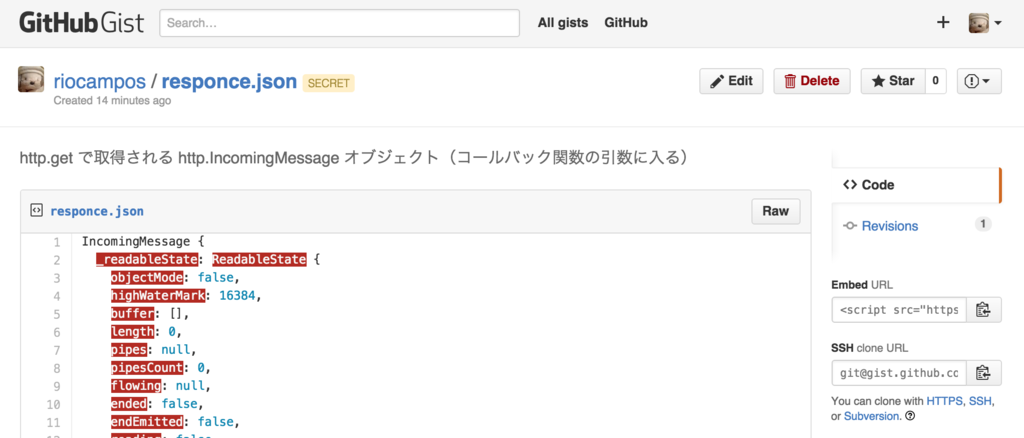Click the file code icon beside responce.json header
The width and height of the screenshot is (1024, 438).
coord(37,211)
